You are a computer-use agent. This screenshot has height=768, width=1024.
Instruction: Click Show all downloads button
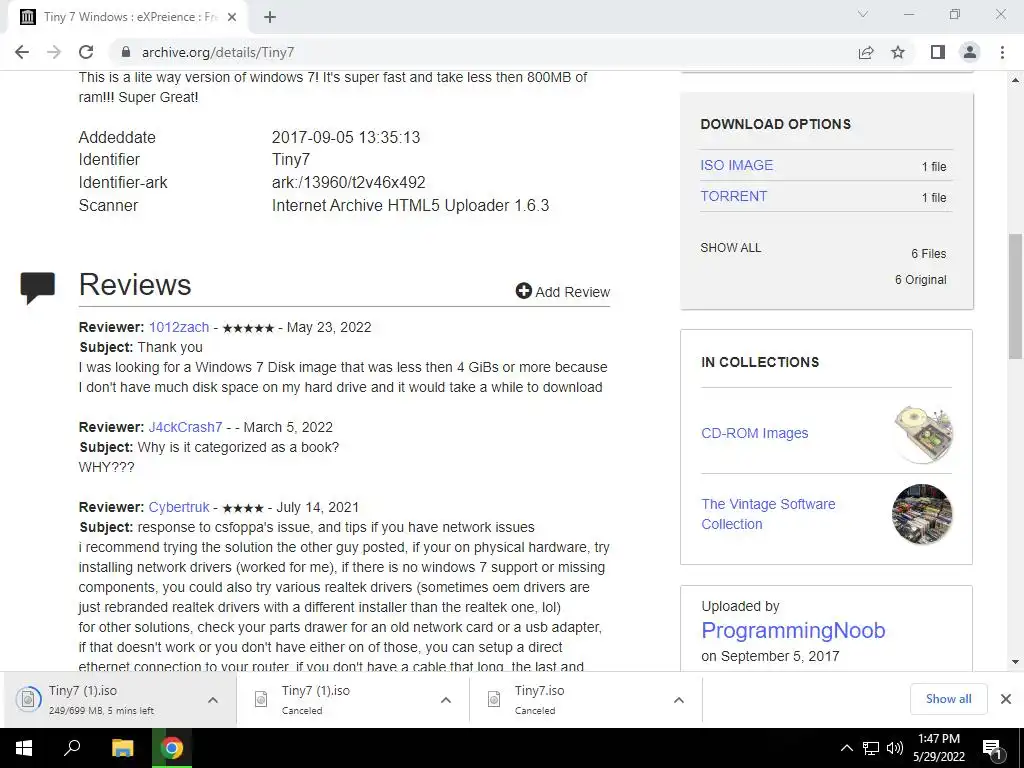pyautogui.click(x=948, y=699)
